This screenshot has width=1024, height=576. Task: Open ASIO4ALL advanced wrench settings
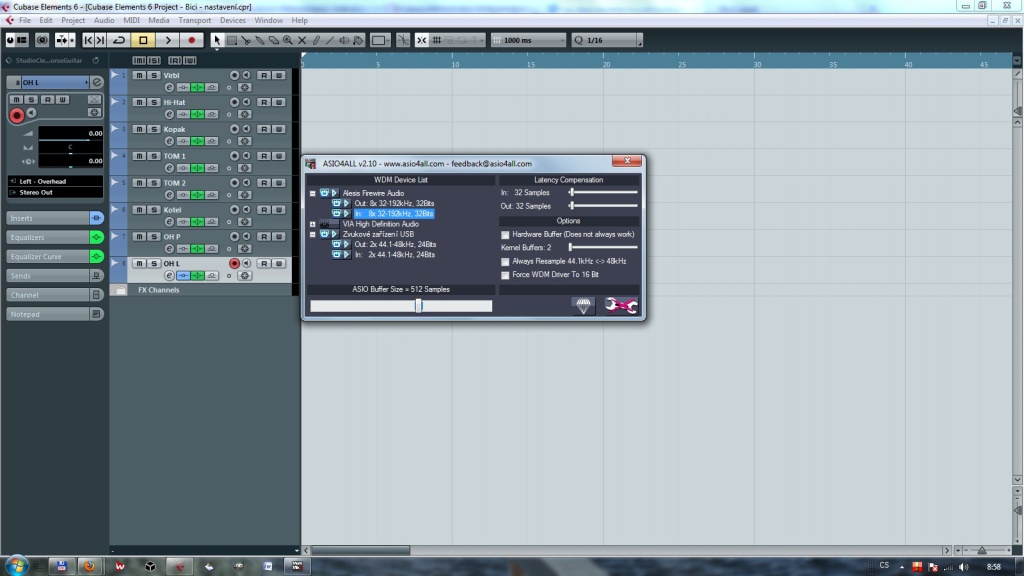coord(621,306)
